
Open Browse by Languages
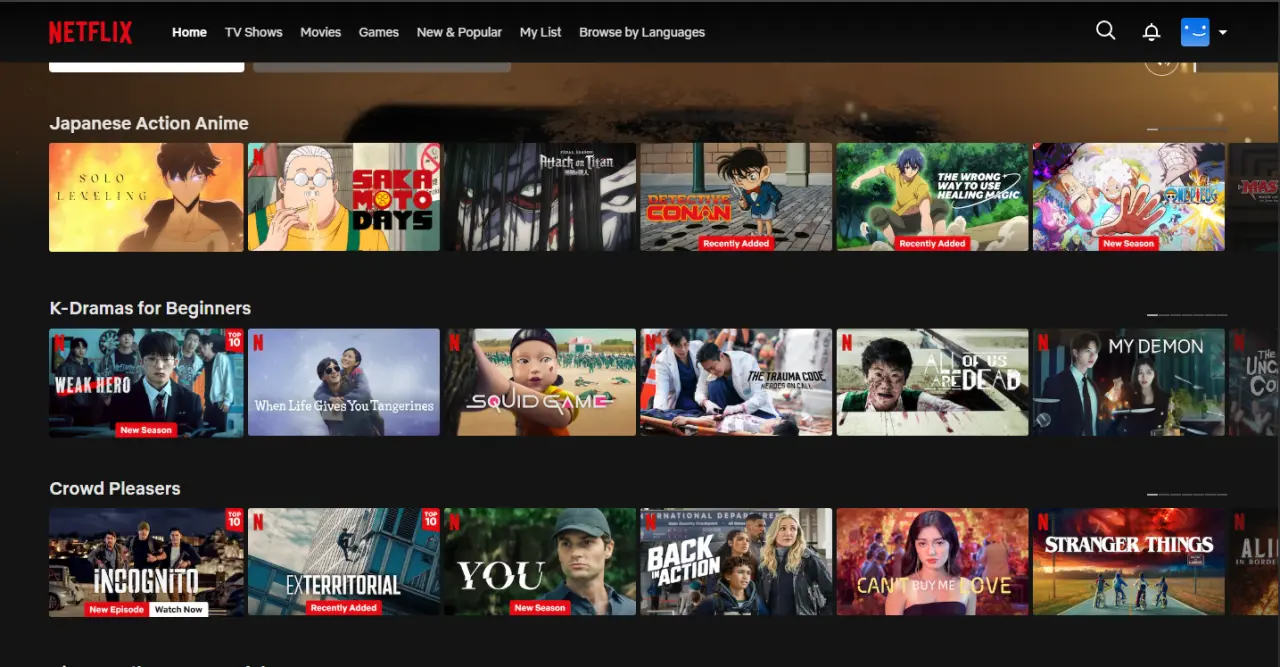click(x=642, y=32)
